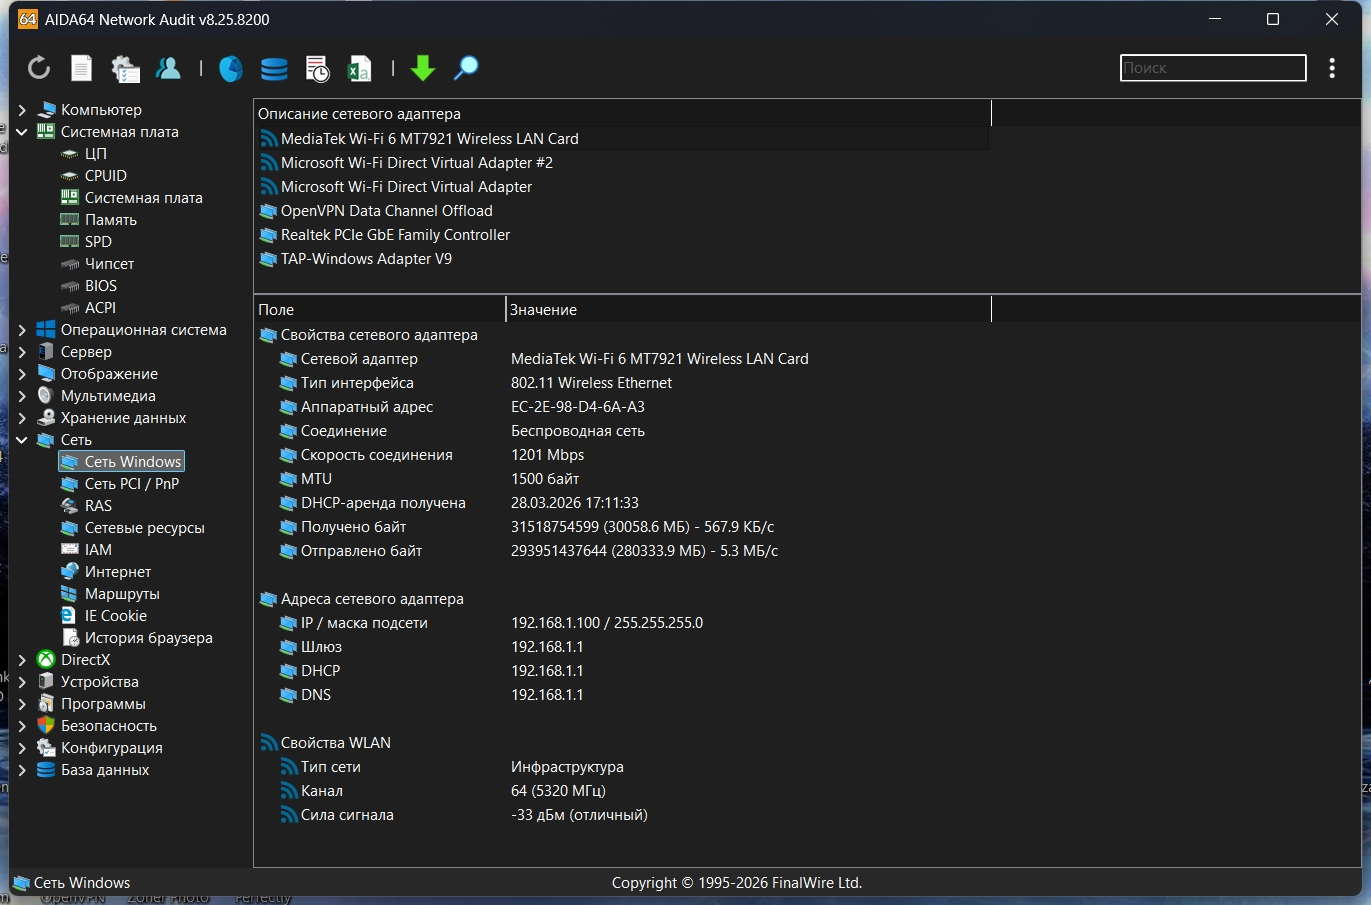Select the Маршруты tree item
Viewport: 1371px width, 905px height.
[x=122, y=594]
